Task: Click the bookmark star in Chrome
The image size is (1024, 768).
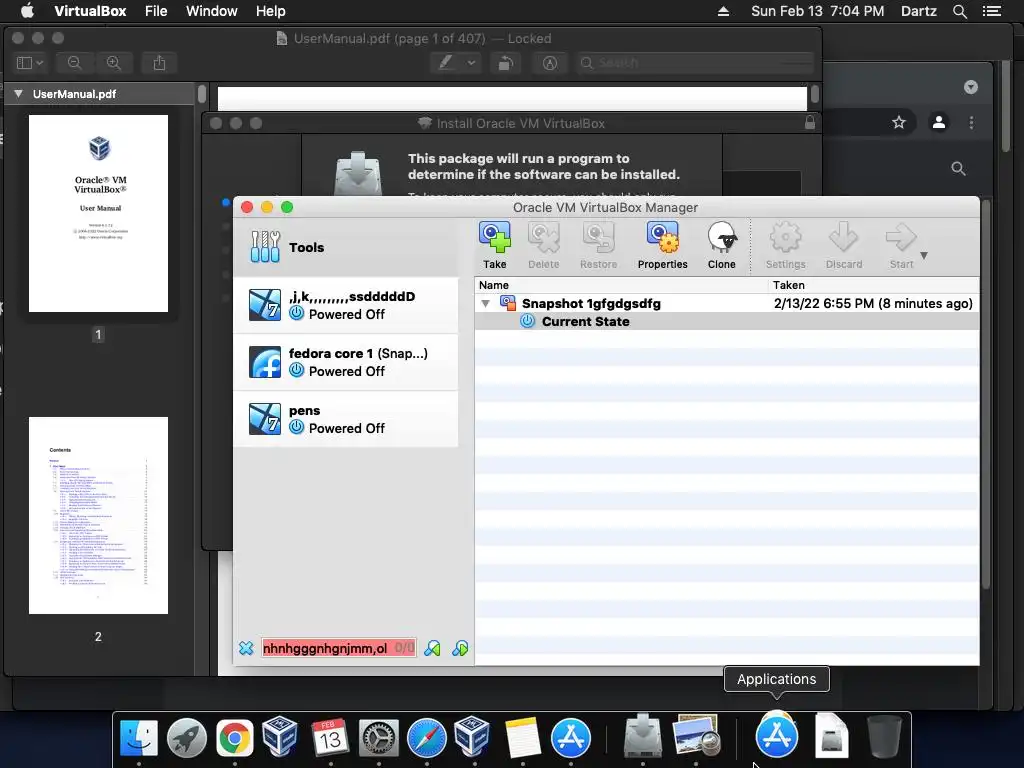Action: [x=899, y=122]
